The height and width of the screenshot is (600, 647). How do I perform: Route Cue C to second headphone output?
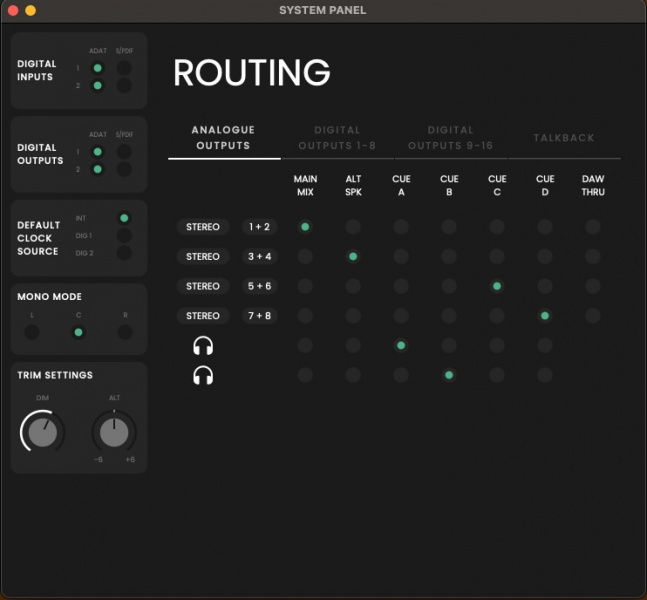point(497,375)
